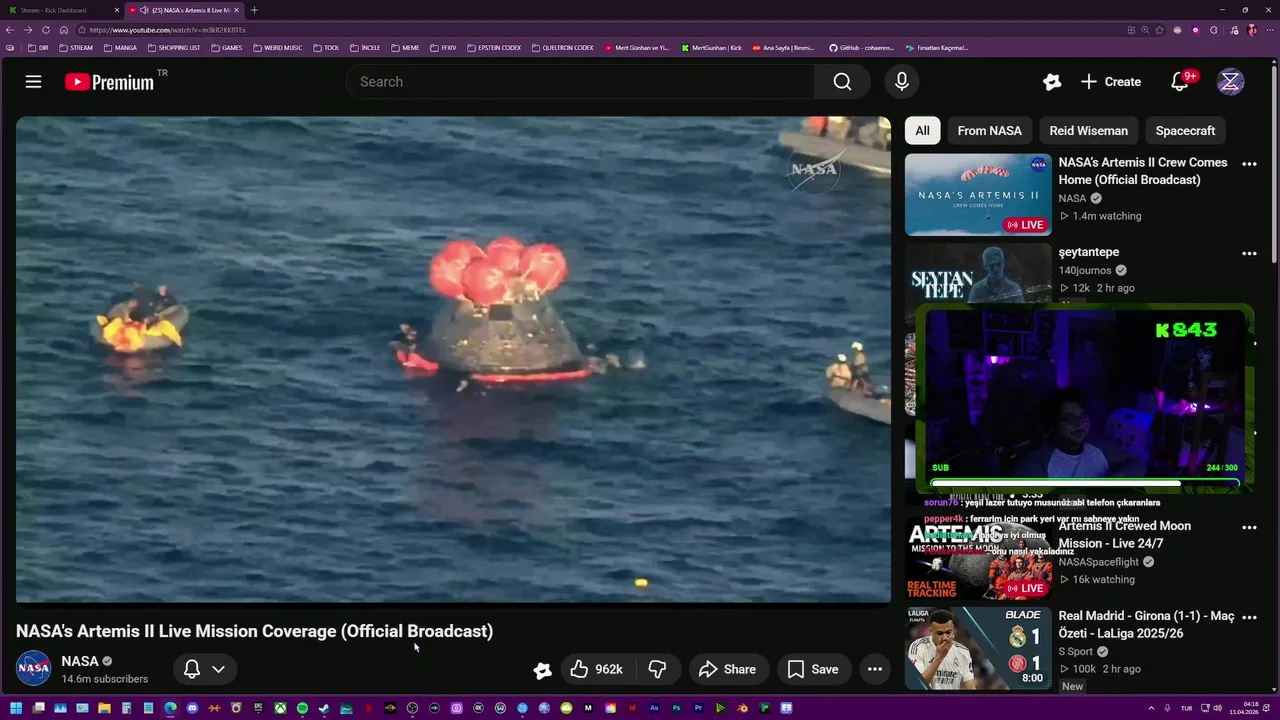Click the Real Madrid - Girona video title

(1147, 625)
